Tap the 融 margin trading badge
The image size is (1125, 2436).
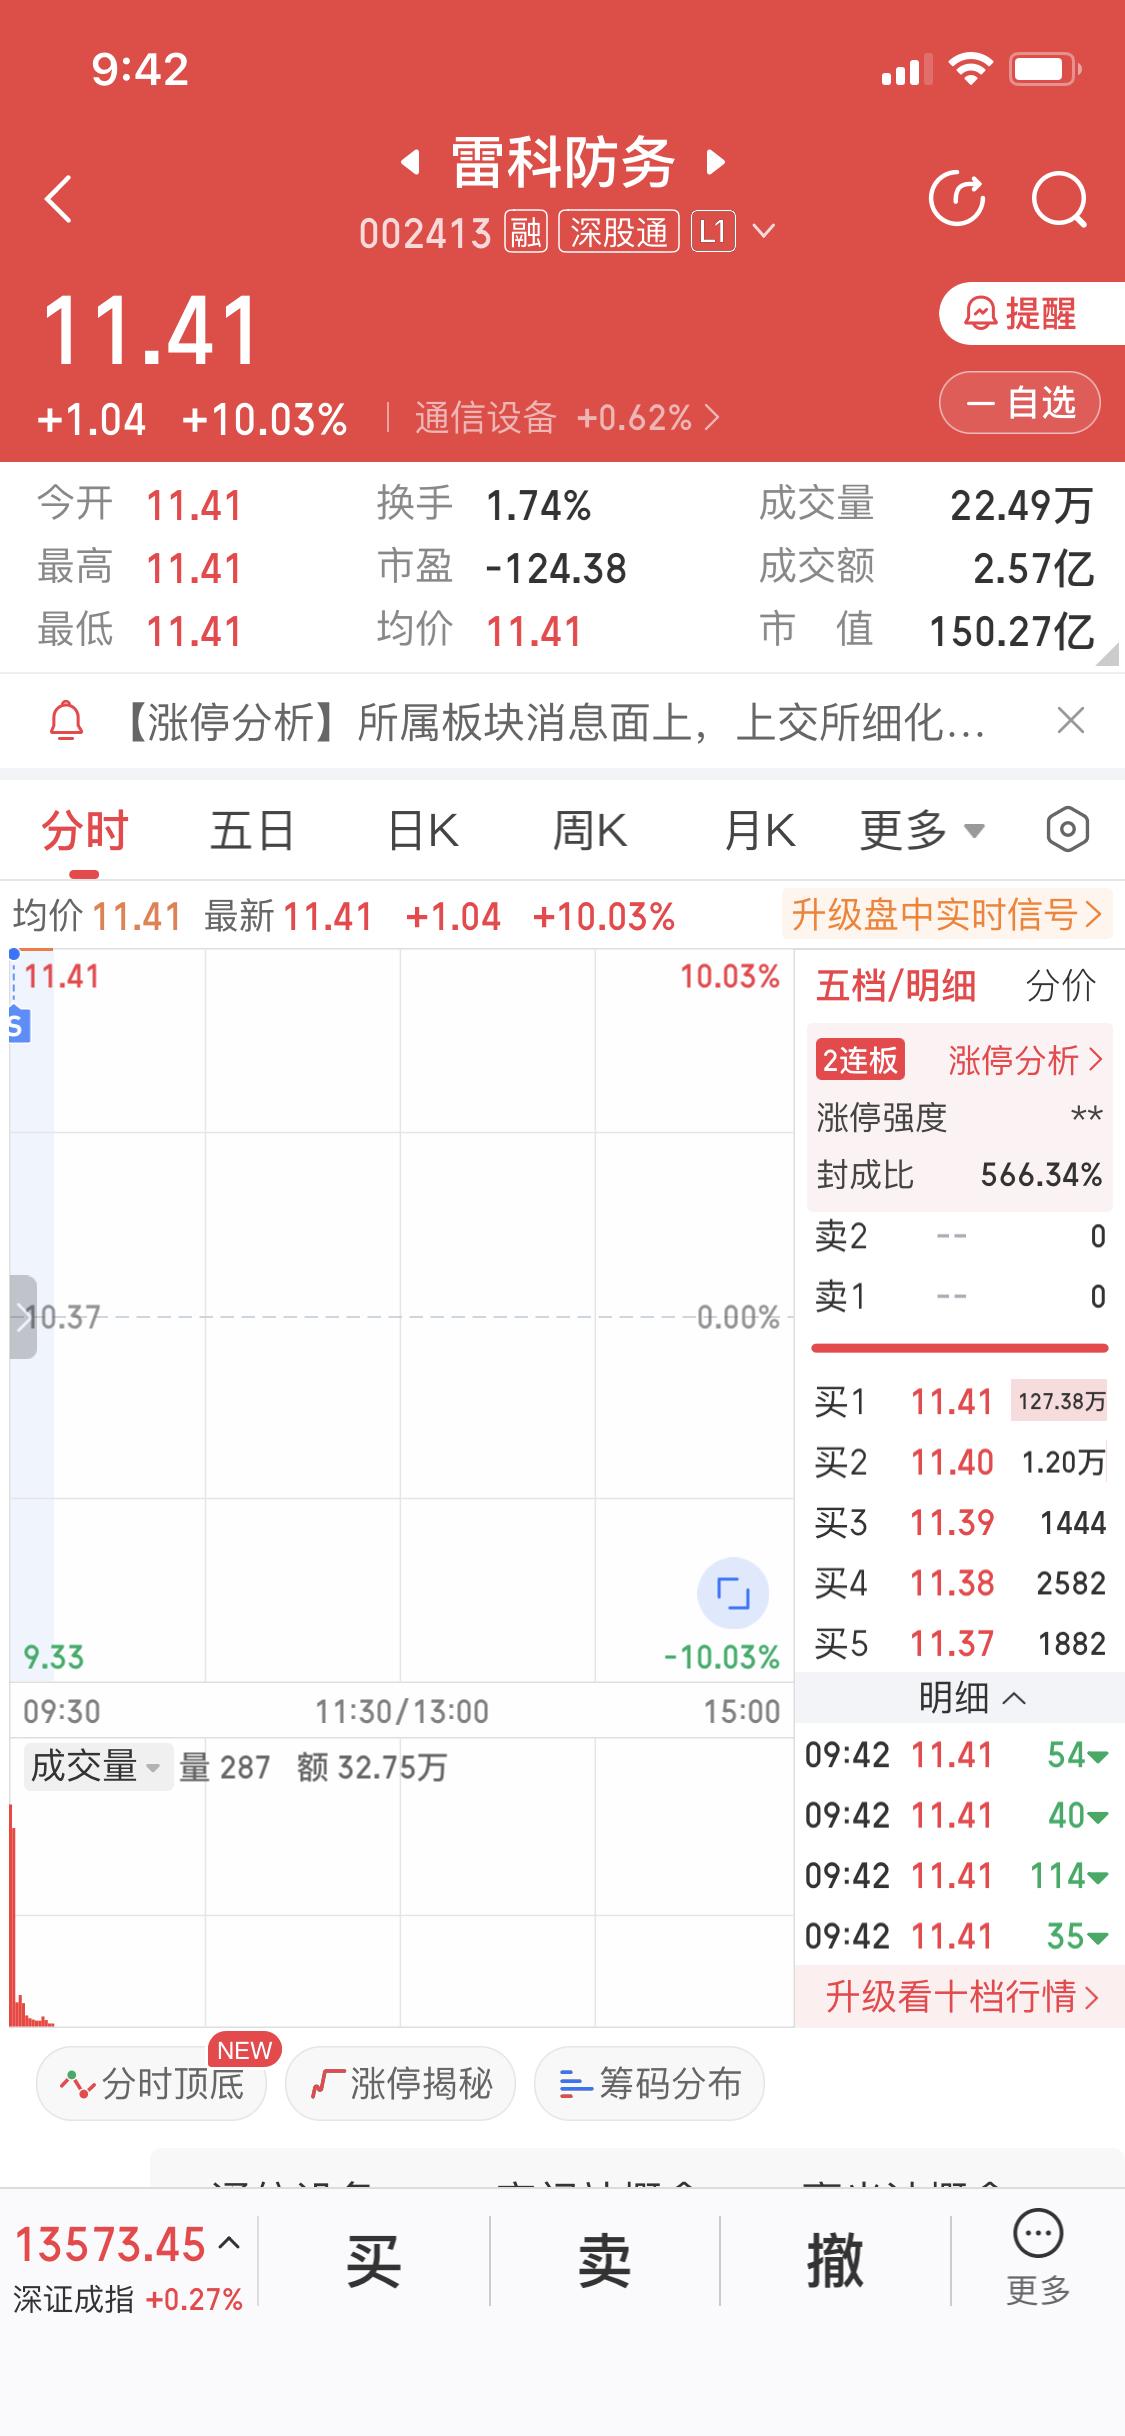pos(525,232)
